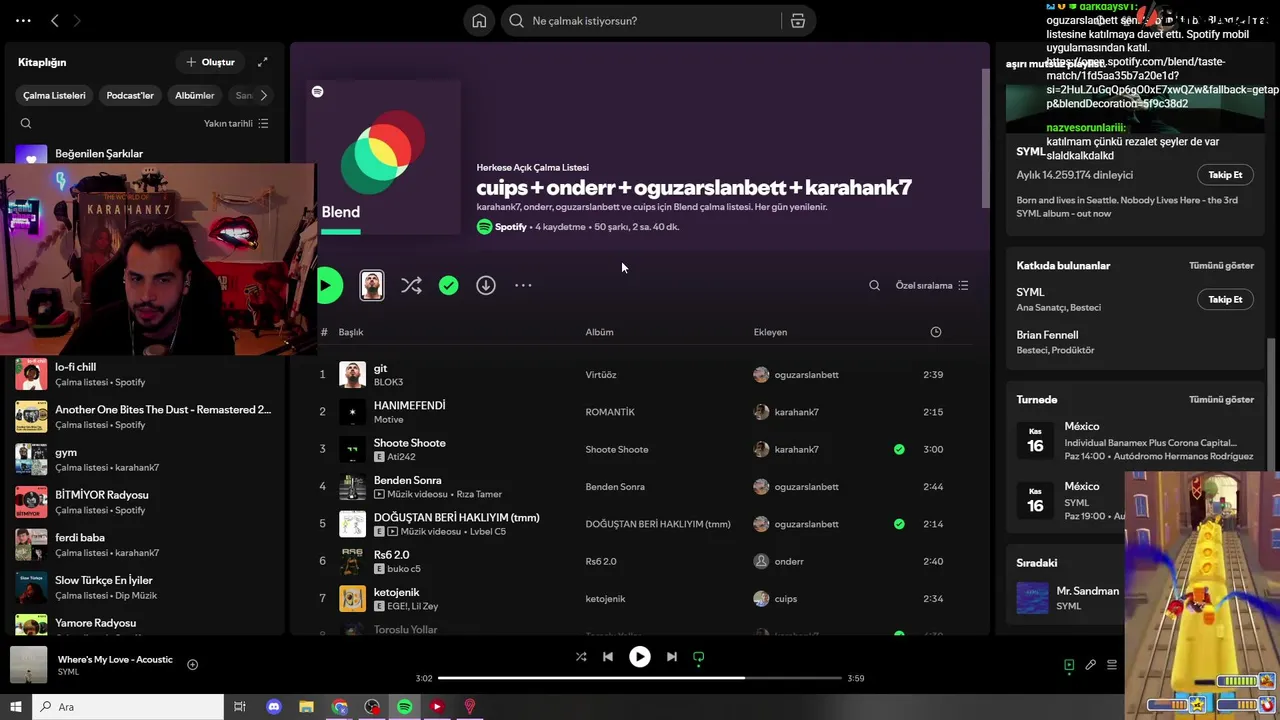Viewport: 1280px width, 720px height.
Task: Add Where's My Love to liked songs
Action: [x=193, y=665]
